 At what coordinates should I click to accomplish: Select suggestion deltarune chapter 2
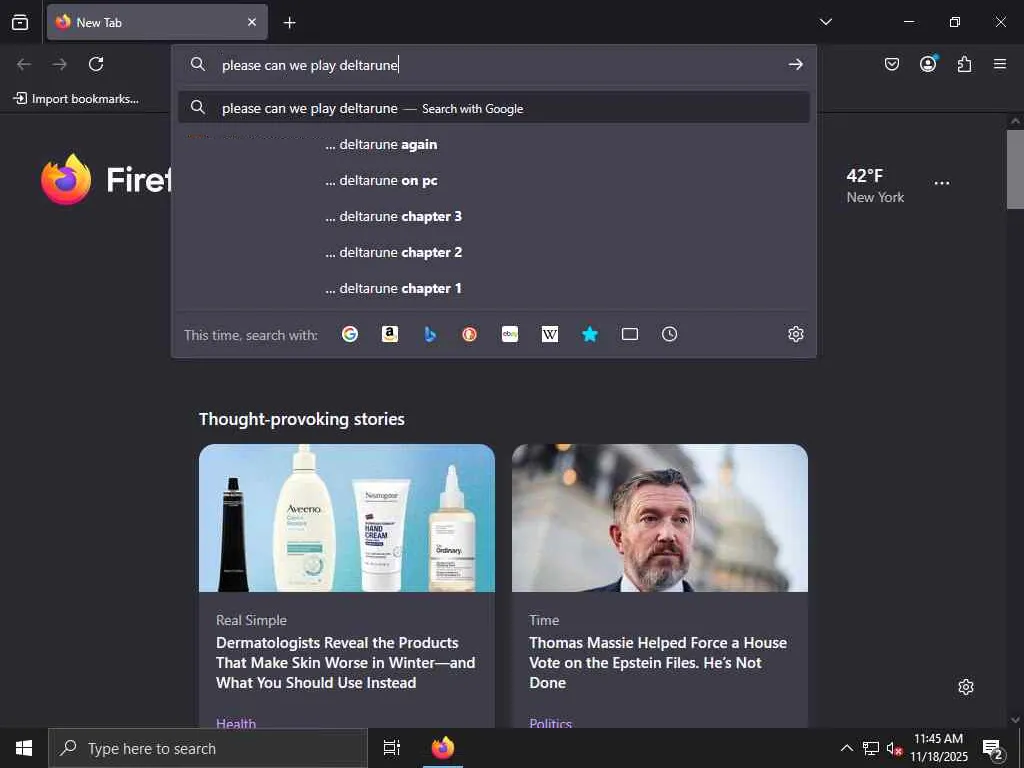[494, 252]
